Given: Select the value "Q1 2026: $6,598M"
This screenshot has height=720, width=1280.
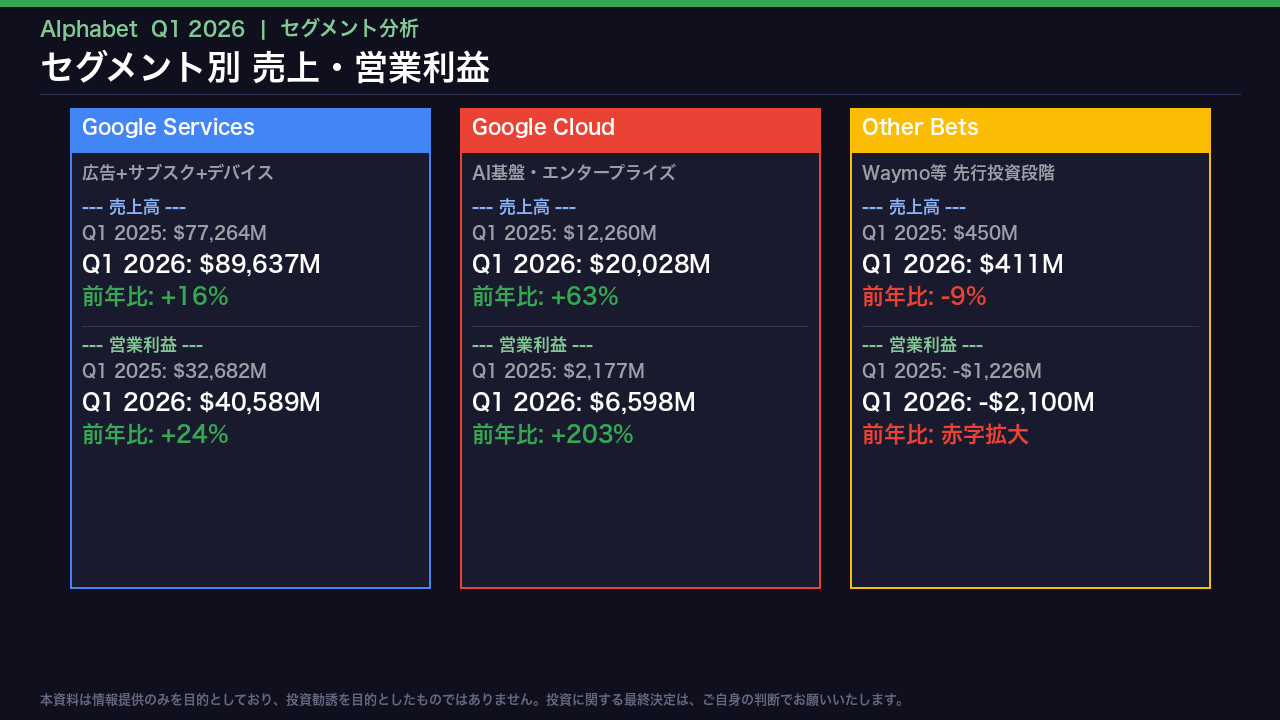Looking at the screenshot, I should pos(583,402).
